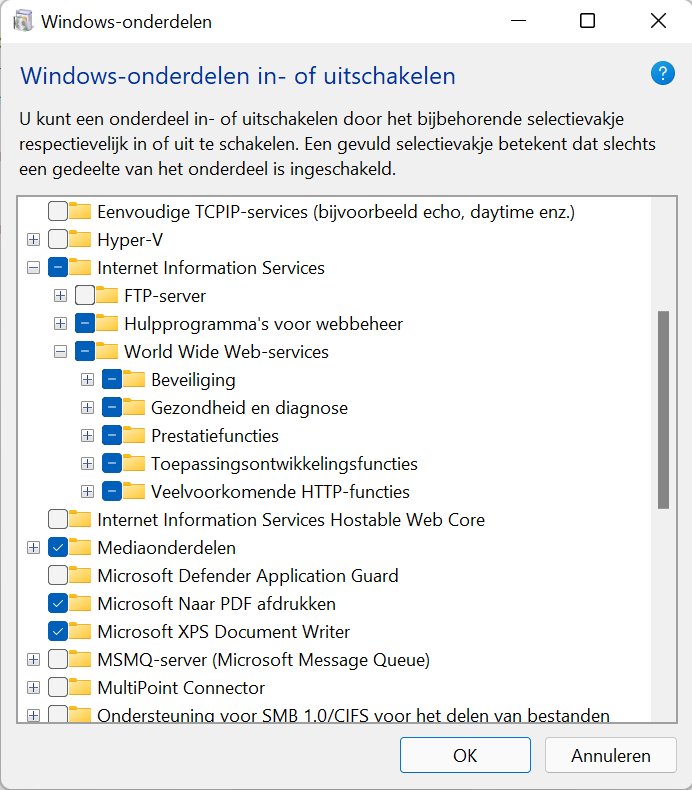This screenshot has width=692, height=790.
Task: Expand the MSMQ-server tree node
Action: [33, 659]
